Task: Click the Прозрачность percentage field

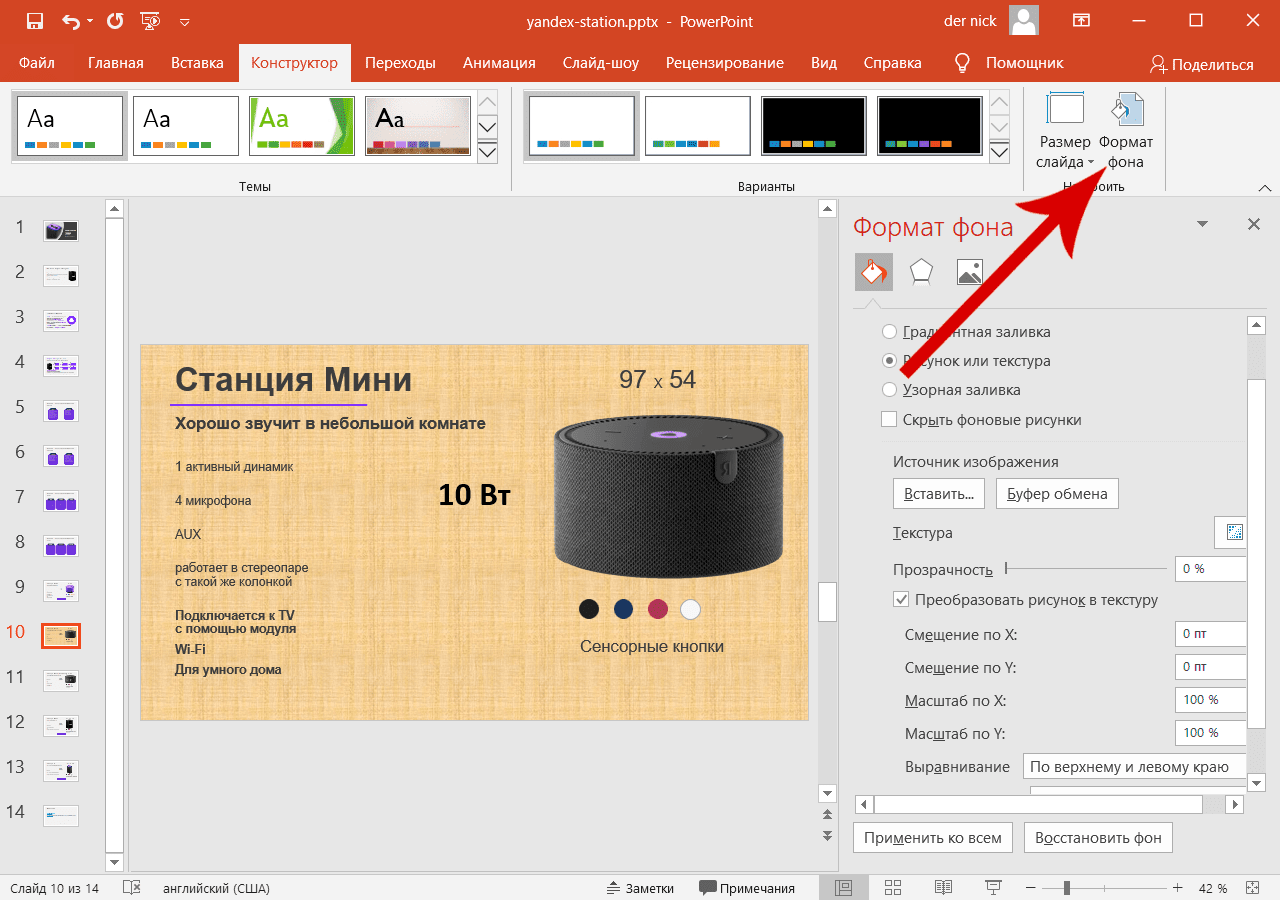Action: click(1211, 568)
